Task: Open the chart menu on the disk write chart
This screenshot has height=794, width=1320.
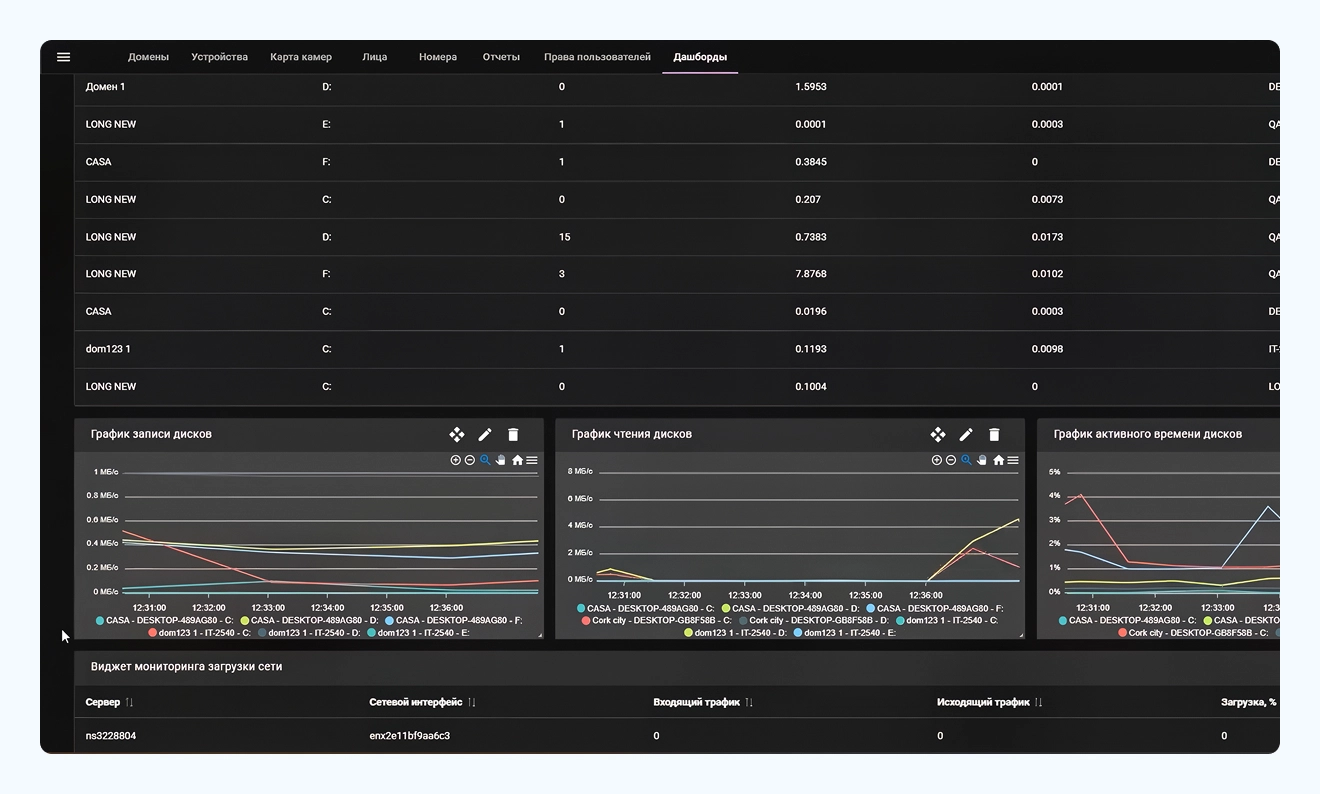Action: pos(532,460)
